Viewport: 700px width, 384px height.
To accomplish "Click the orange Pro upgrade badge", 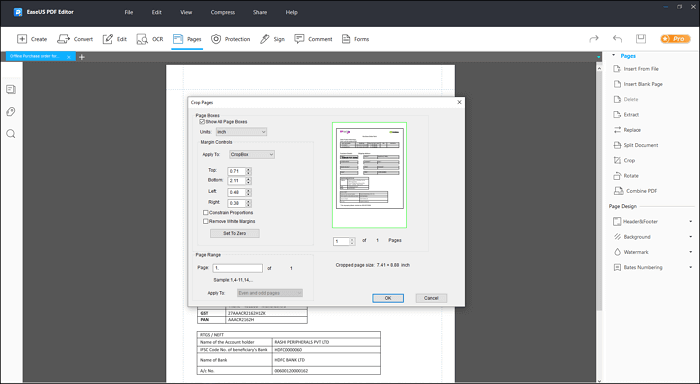I will [x=675, y=39].
